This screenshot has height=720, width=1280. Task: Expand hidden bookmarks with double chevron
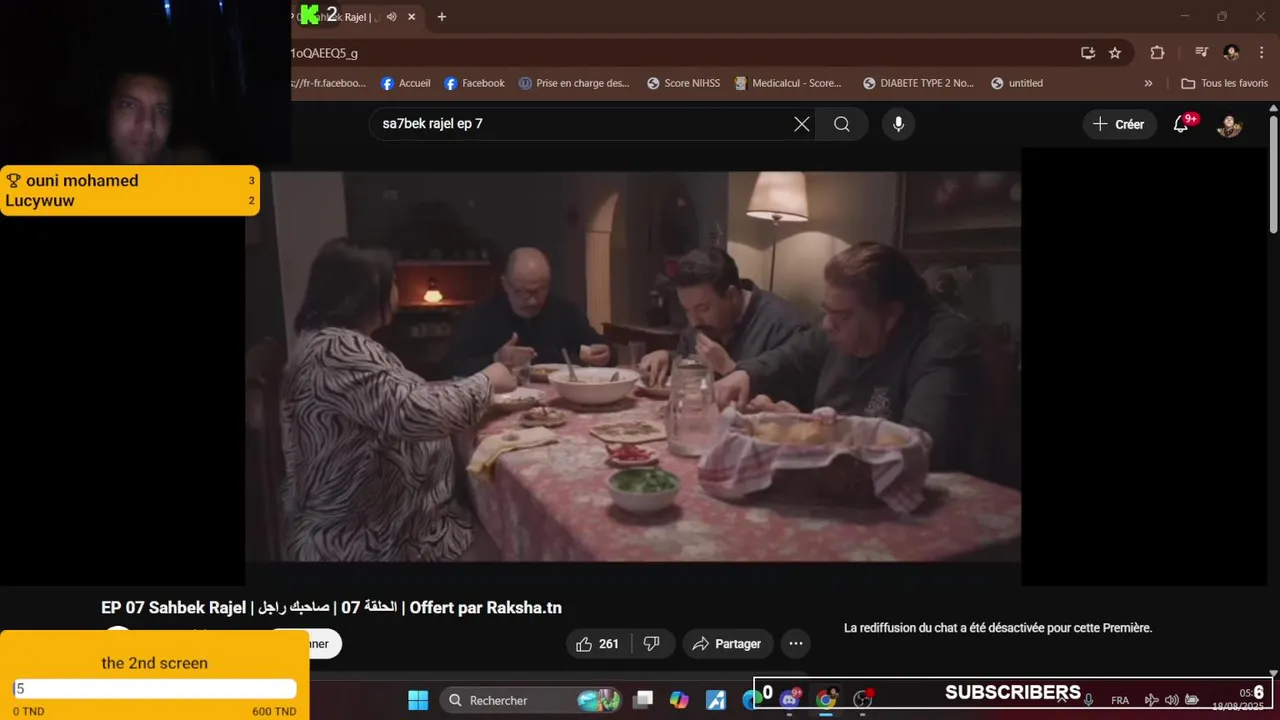[x=1148, y=83]
